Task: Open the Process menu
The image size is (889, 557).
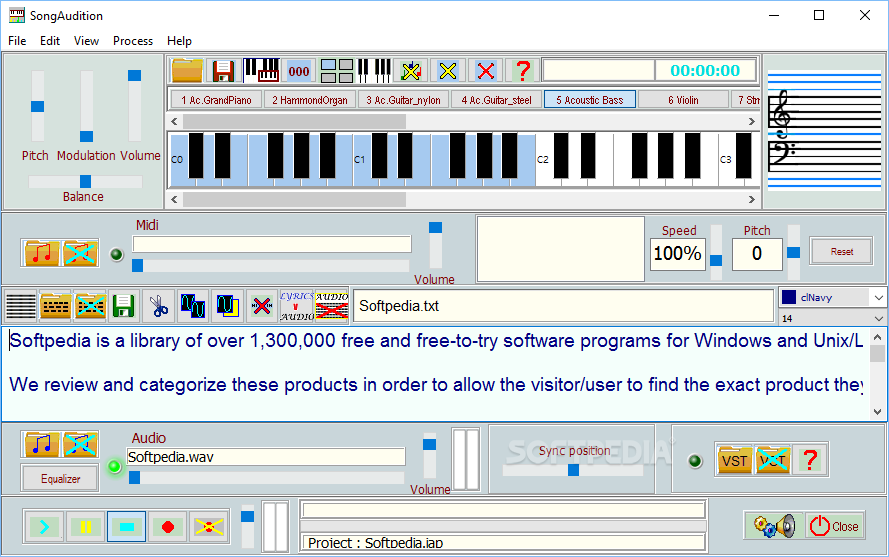Action: point(133,41)
